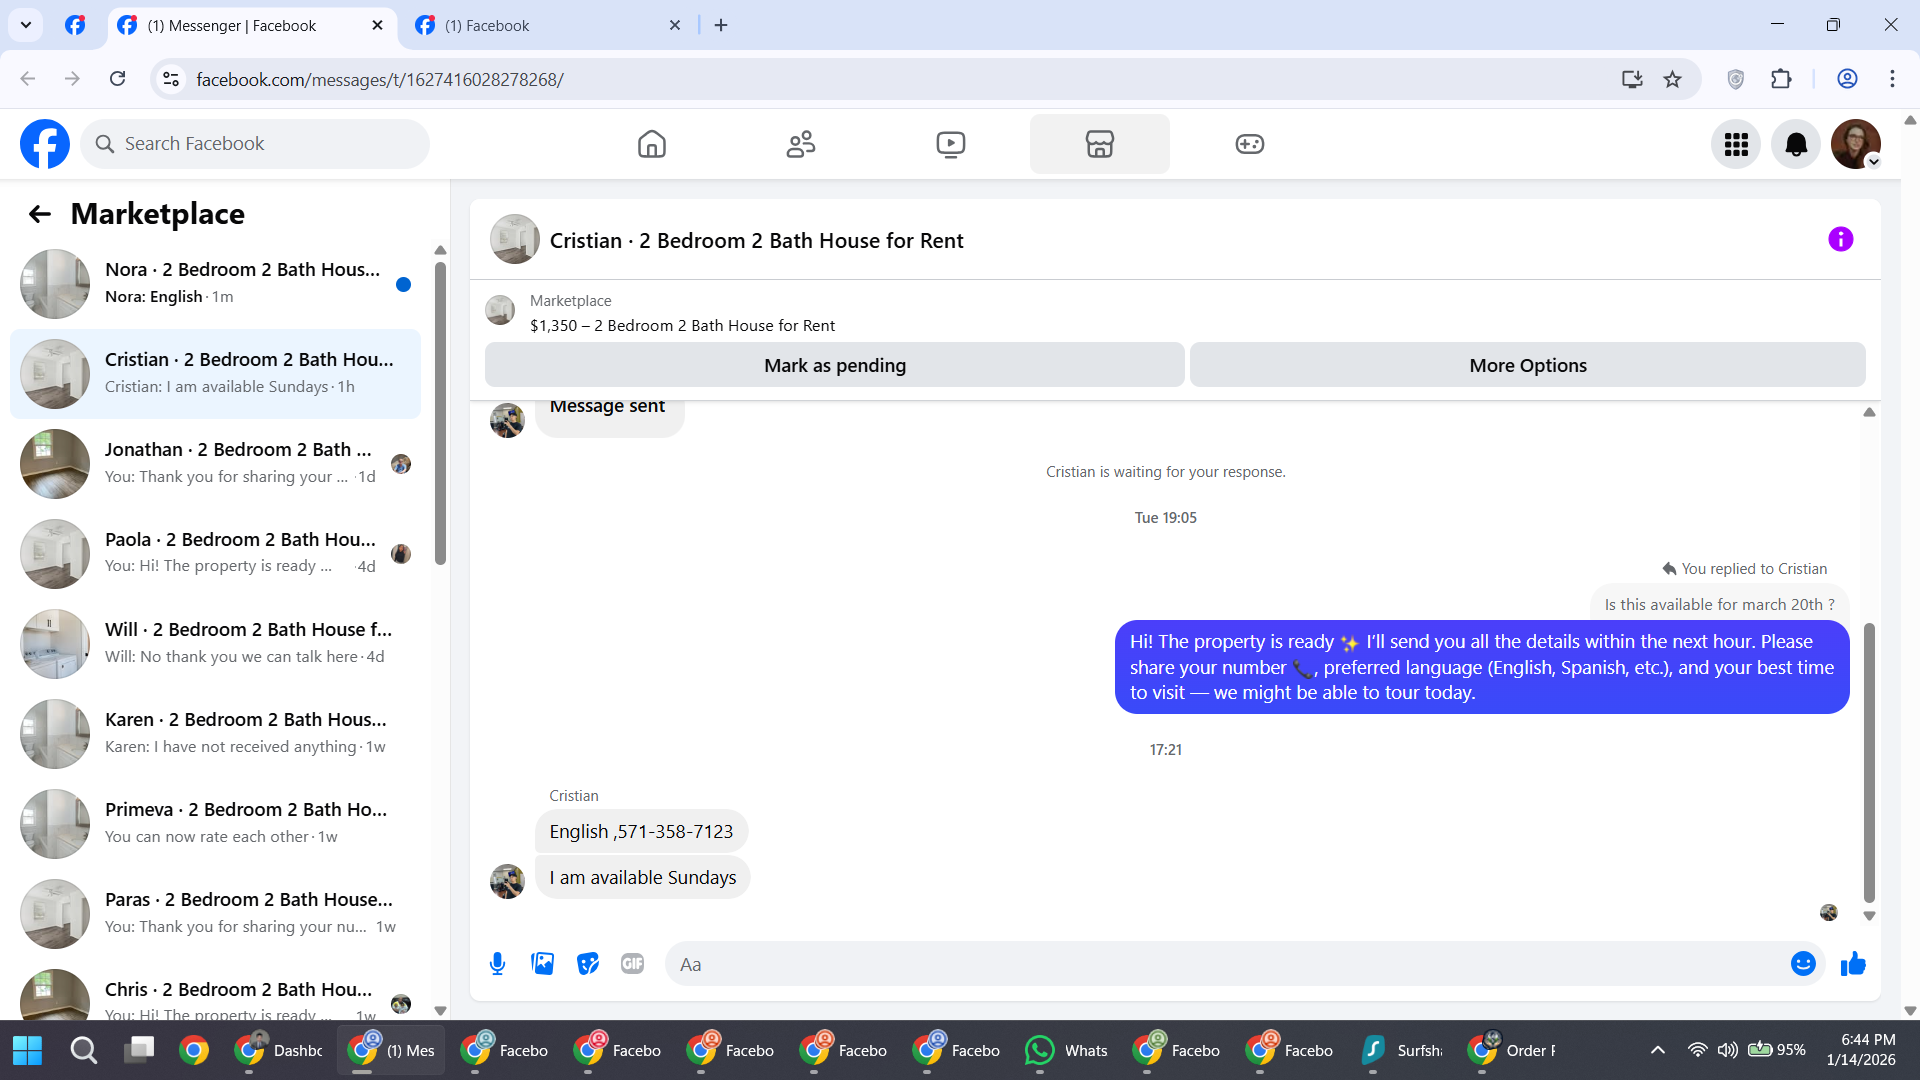Go back from Marketplace chats list
The height and width of the screenshot is (1080, 1920).
click(40, 214)
